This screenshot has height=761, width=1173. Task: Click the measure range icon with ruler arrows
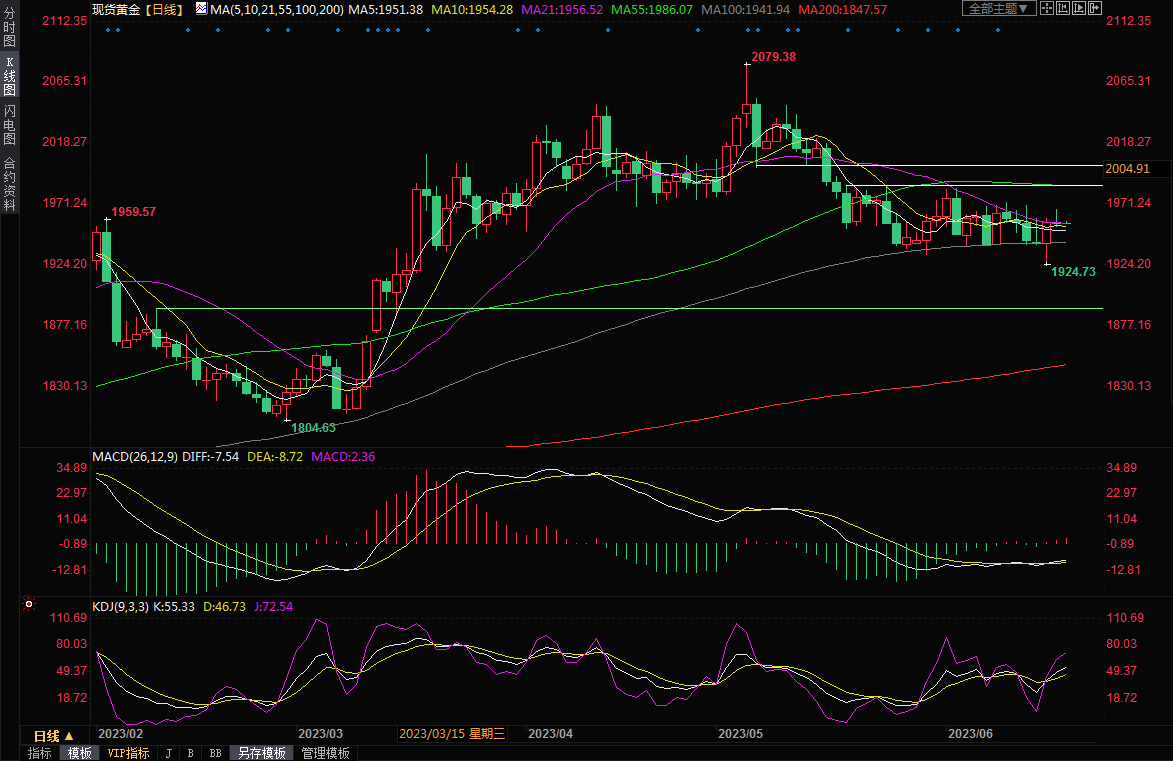click(x=1063, y=9)
